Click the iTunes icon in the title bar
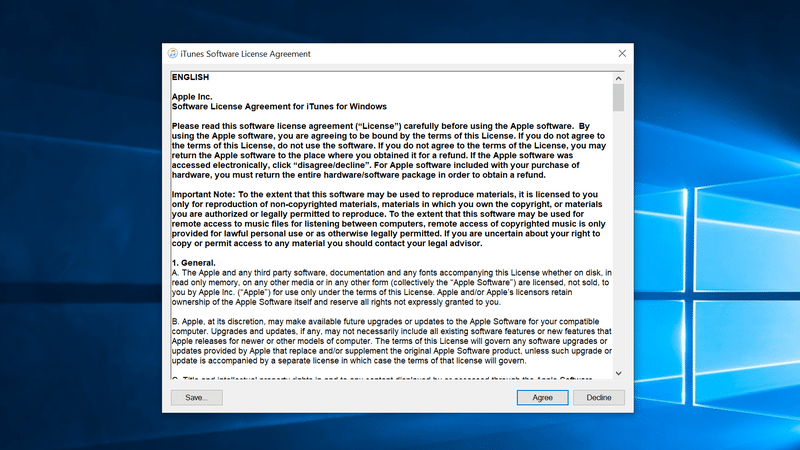800x450 pixels. pyautogui.click(x=172, y=54)
